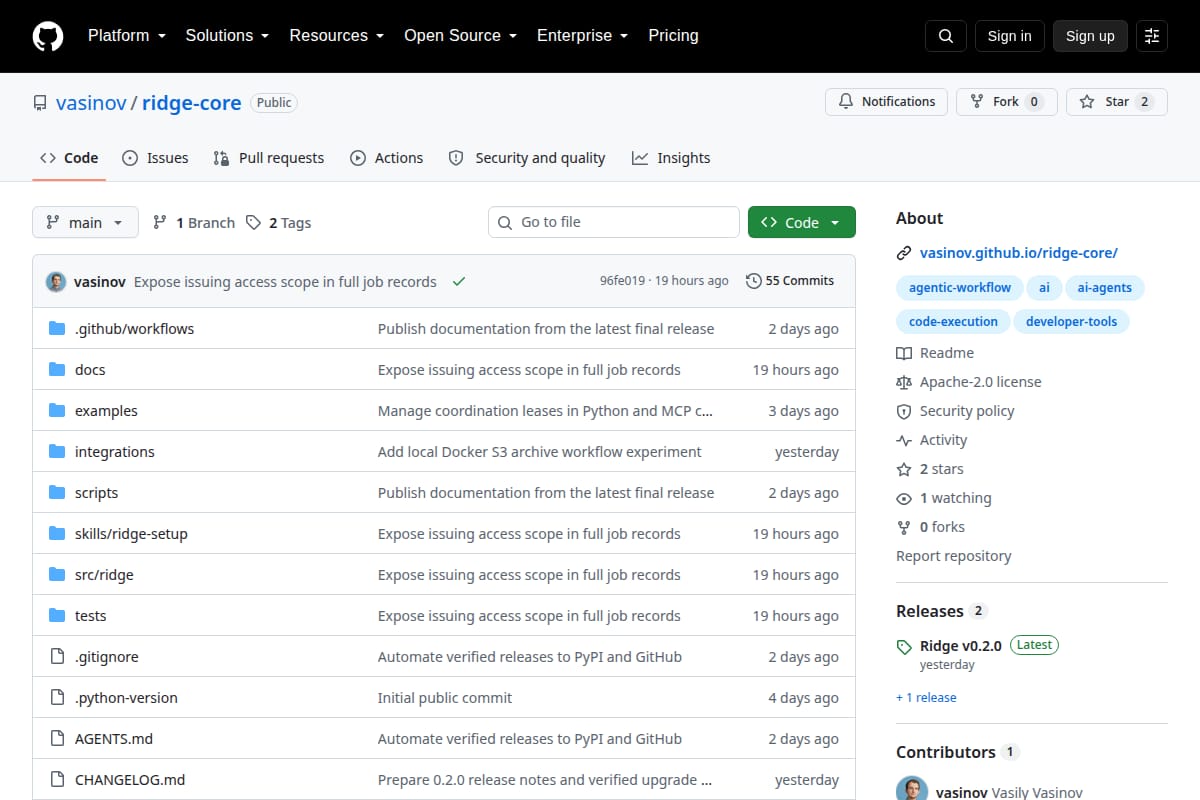The image size is (1200, 800).
Task: Click the folder icon for src/ridge
Action: tap(57, 575)
